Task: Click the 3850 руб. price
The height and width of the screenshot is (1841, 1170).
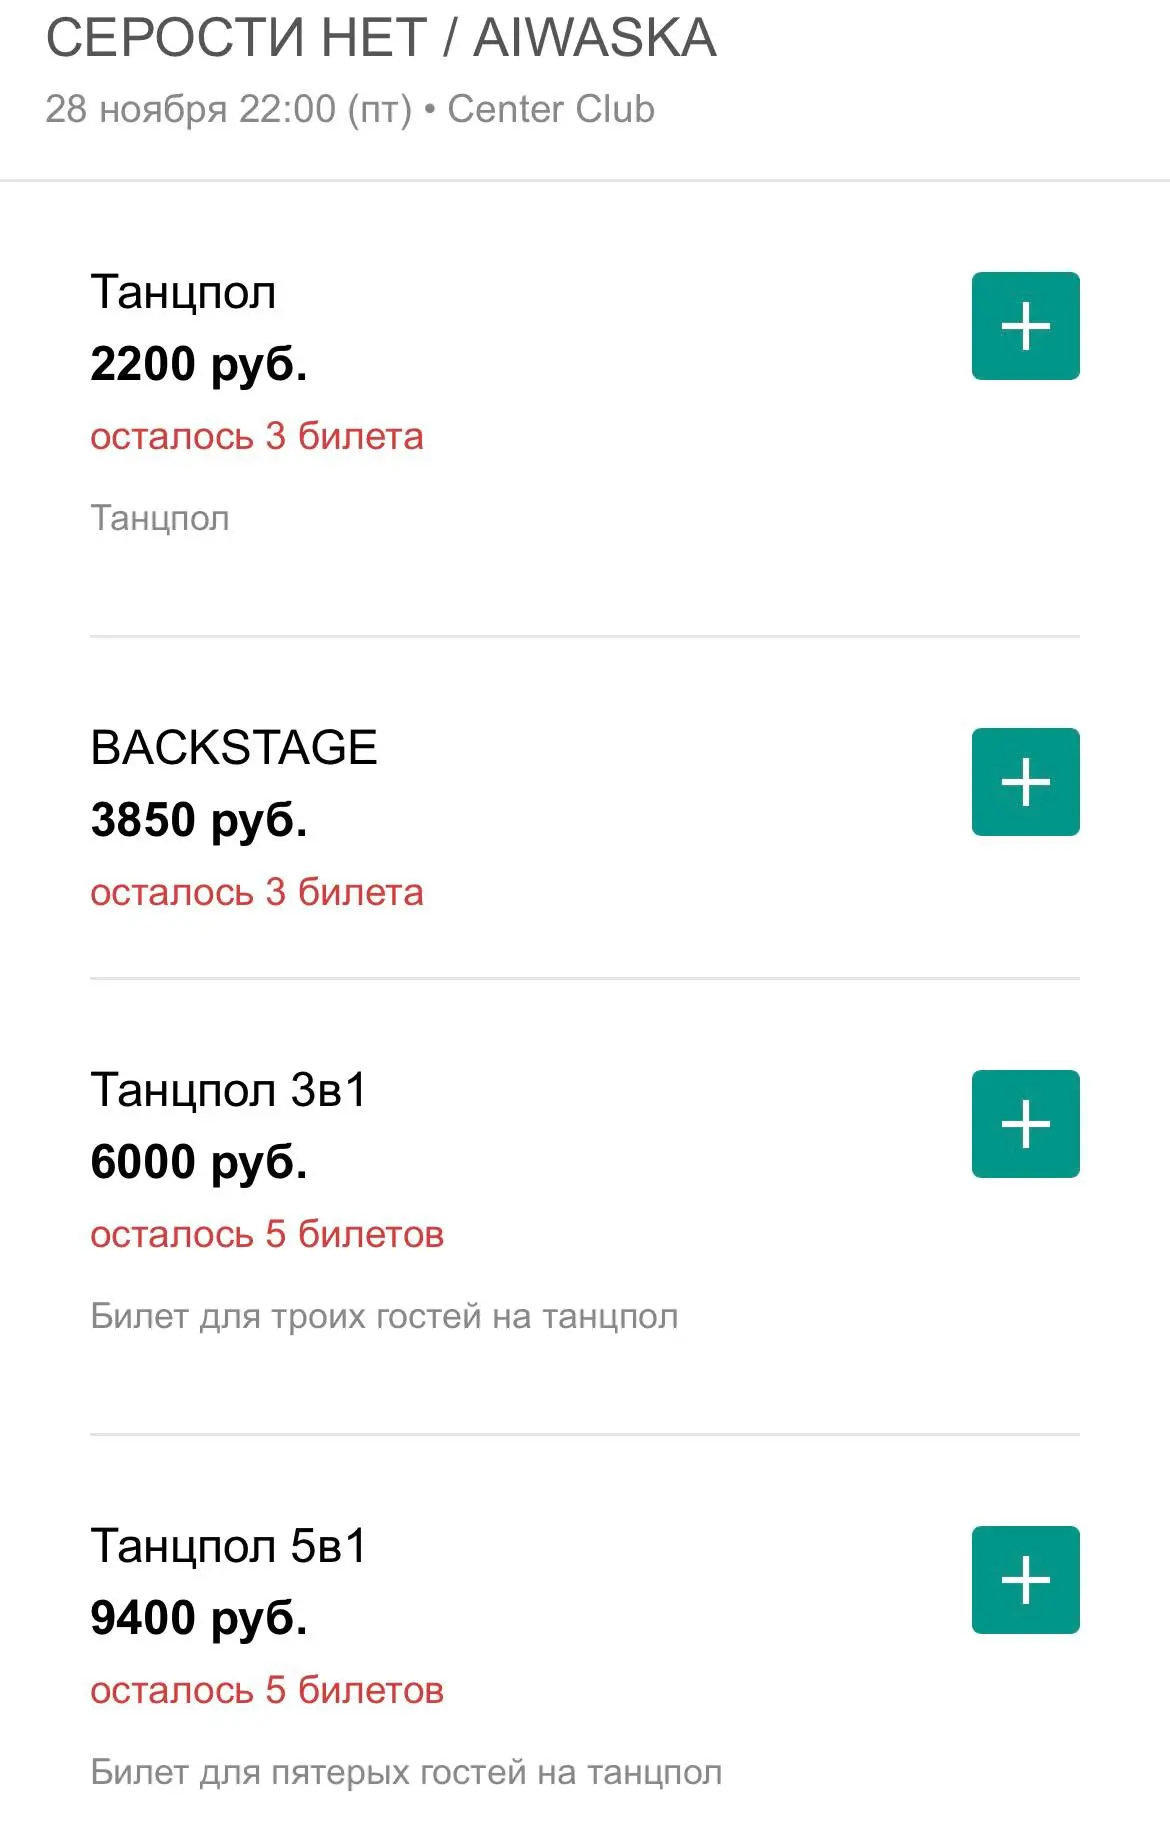Action: pyautogui.click(x=199, y=820)
